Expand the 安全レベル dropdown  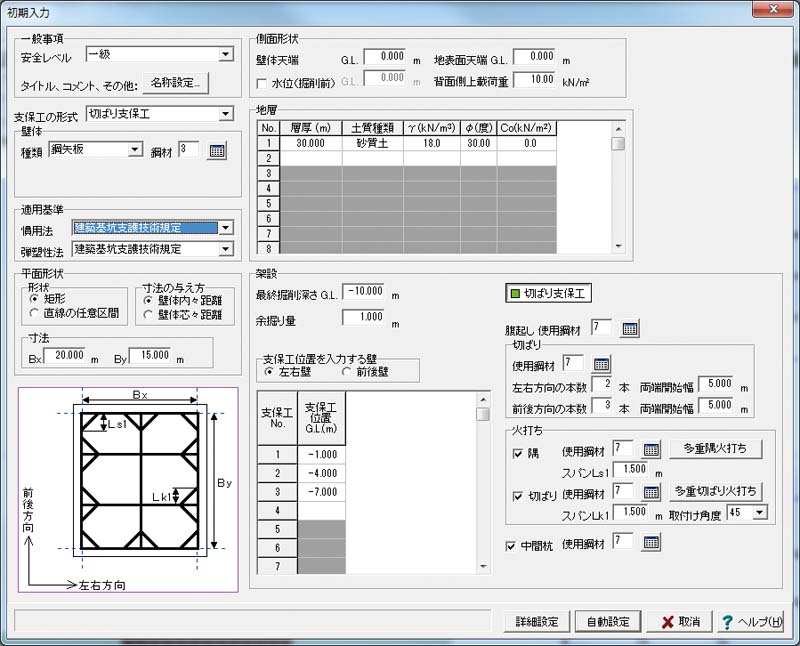coord(225,54)
